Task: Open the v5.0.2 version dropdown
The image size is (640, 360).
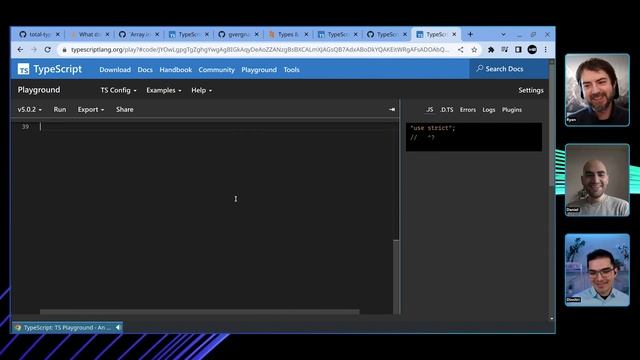Action: point(29,109)
